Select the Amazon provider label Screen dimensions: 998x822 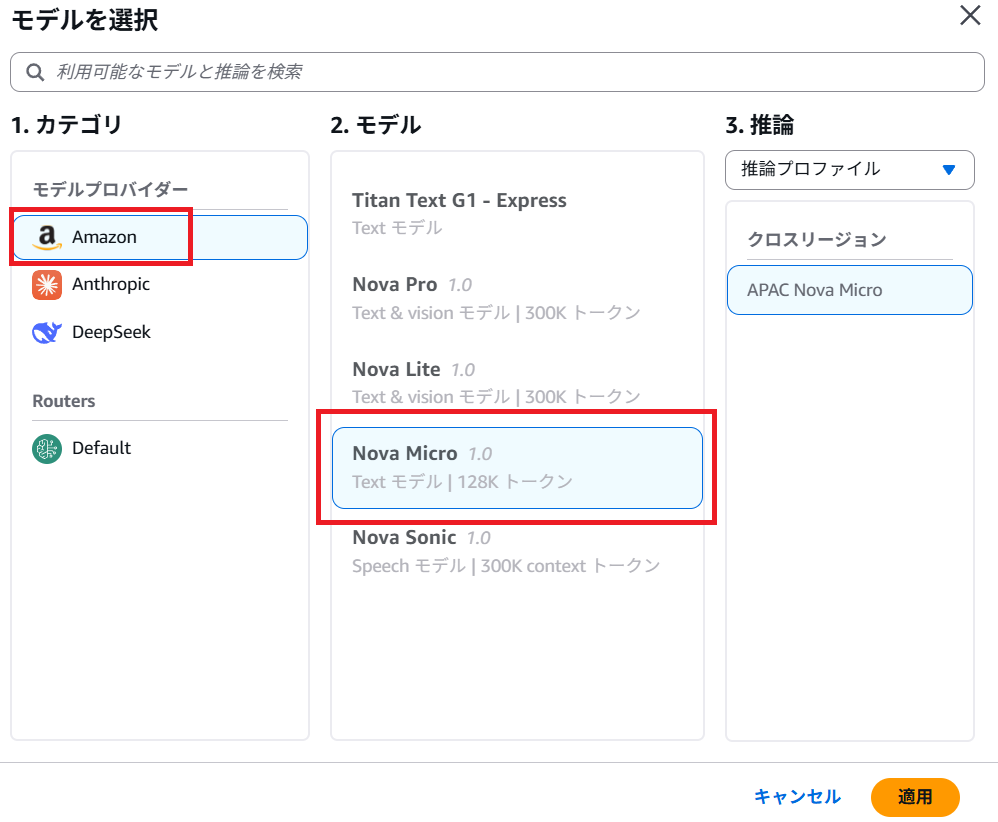point(104,237)
